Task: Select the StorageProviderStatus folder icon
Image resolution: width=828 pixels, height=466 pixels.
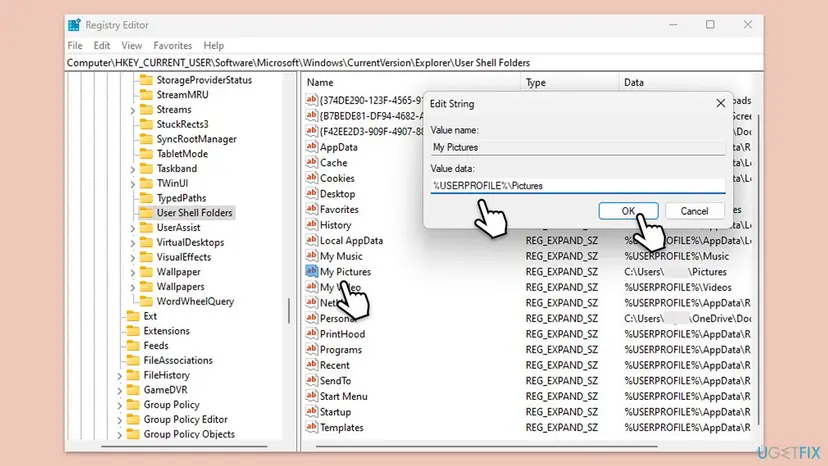Action: coord(146,80)
